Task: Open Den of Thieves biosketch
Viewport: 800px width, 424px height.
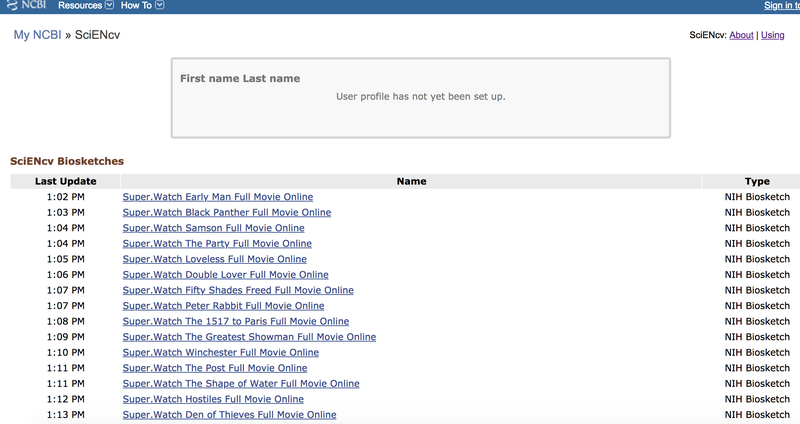Action: coord(230,415)
